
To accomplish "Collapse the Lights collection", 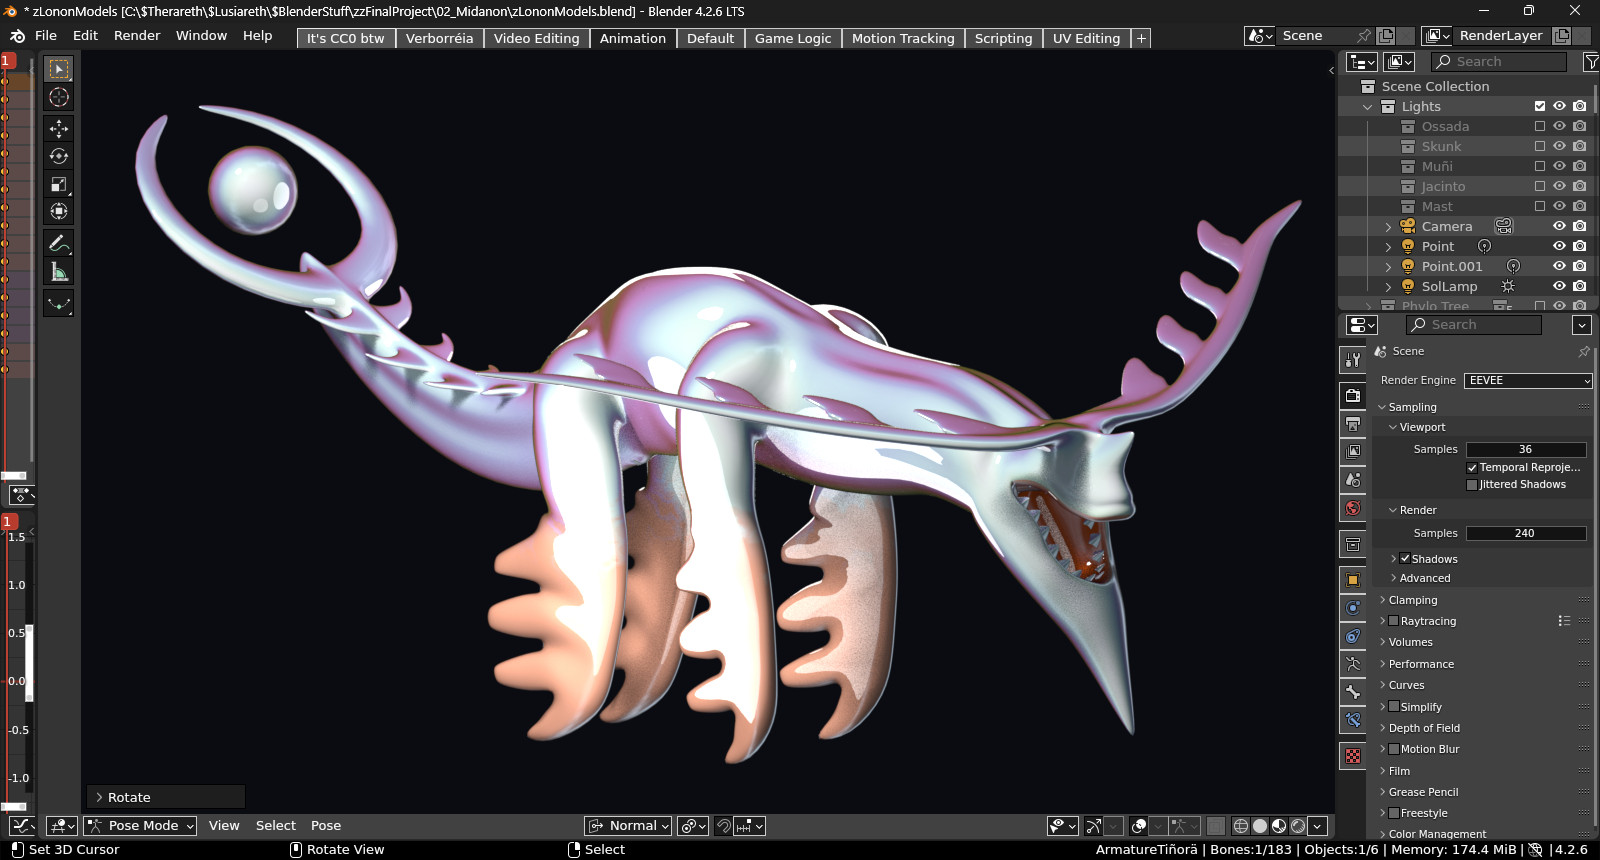I will coord(1368,107).
